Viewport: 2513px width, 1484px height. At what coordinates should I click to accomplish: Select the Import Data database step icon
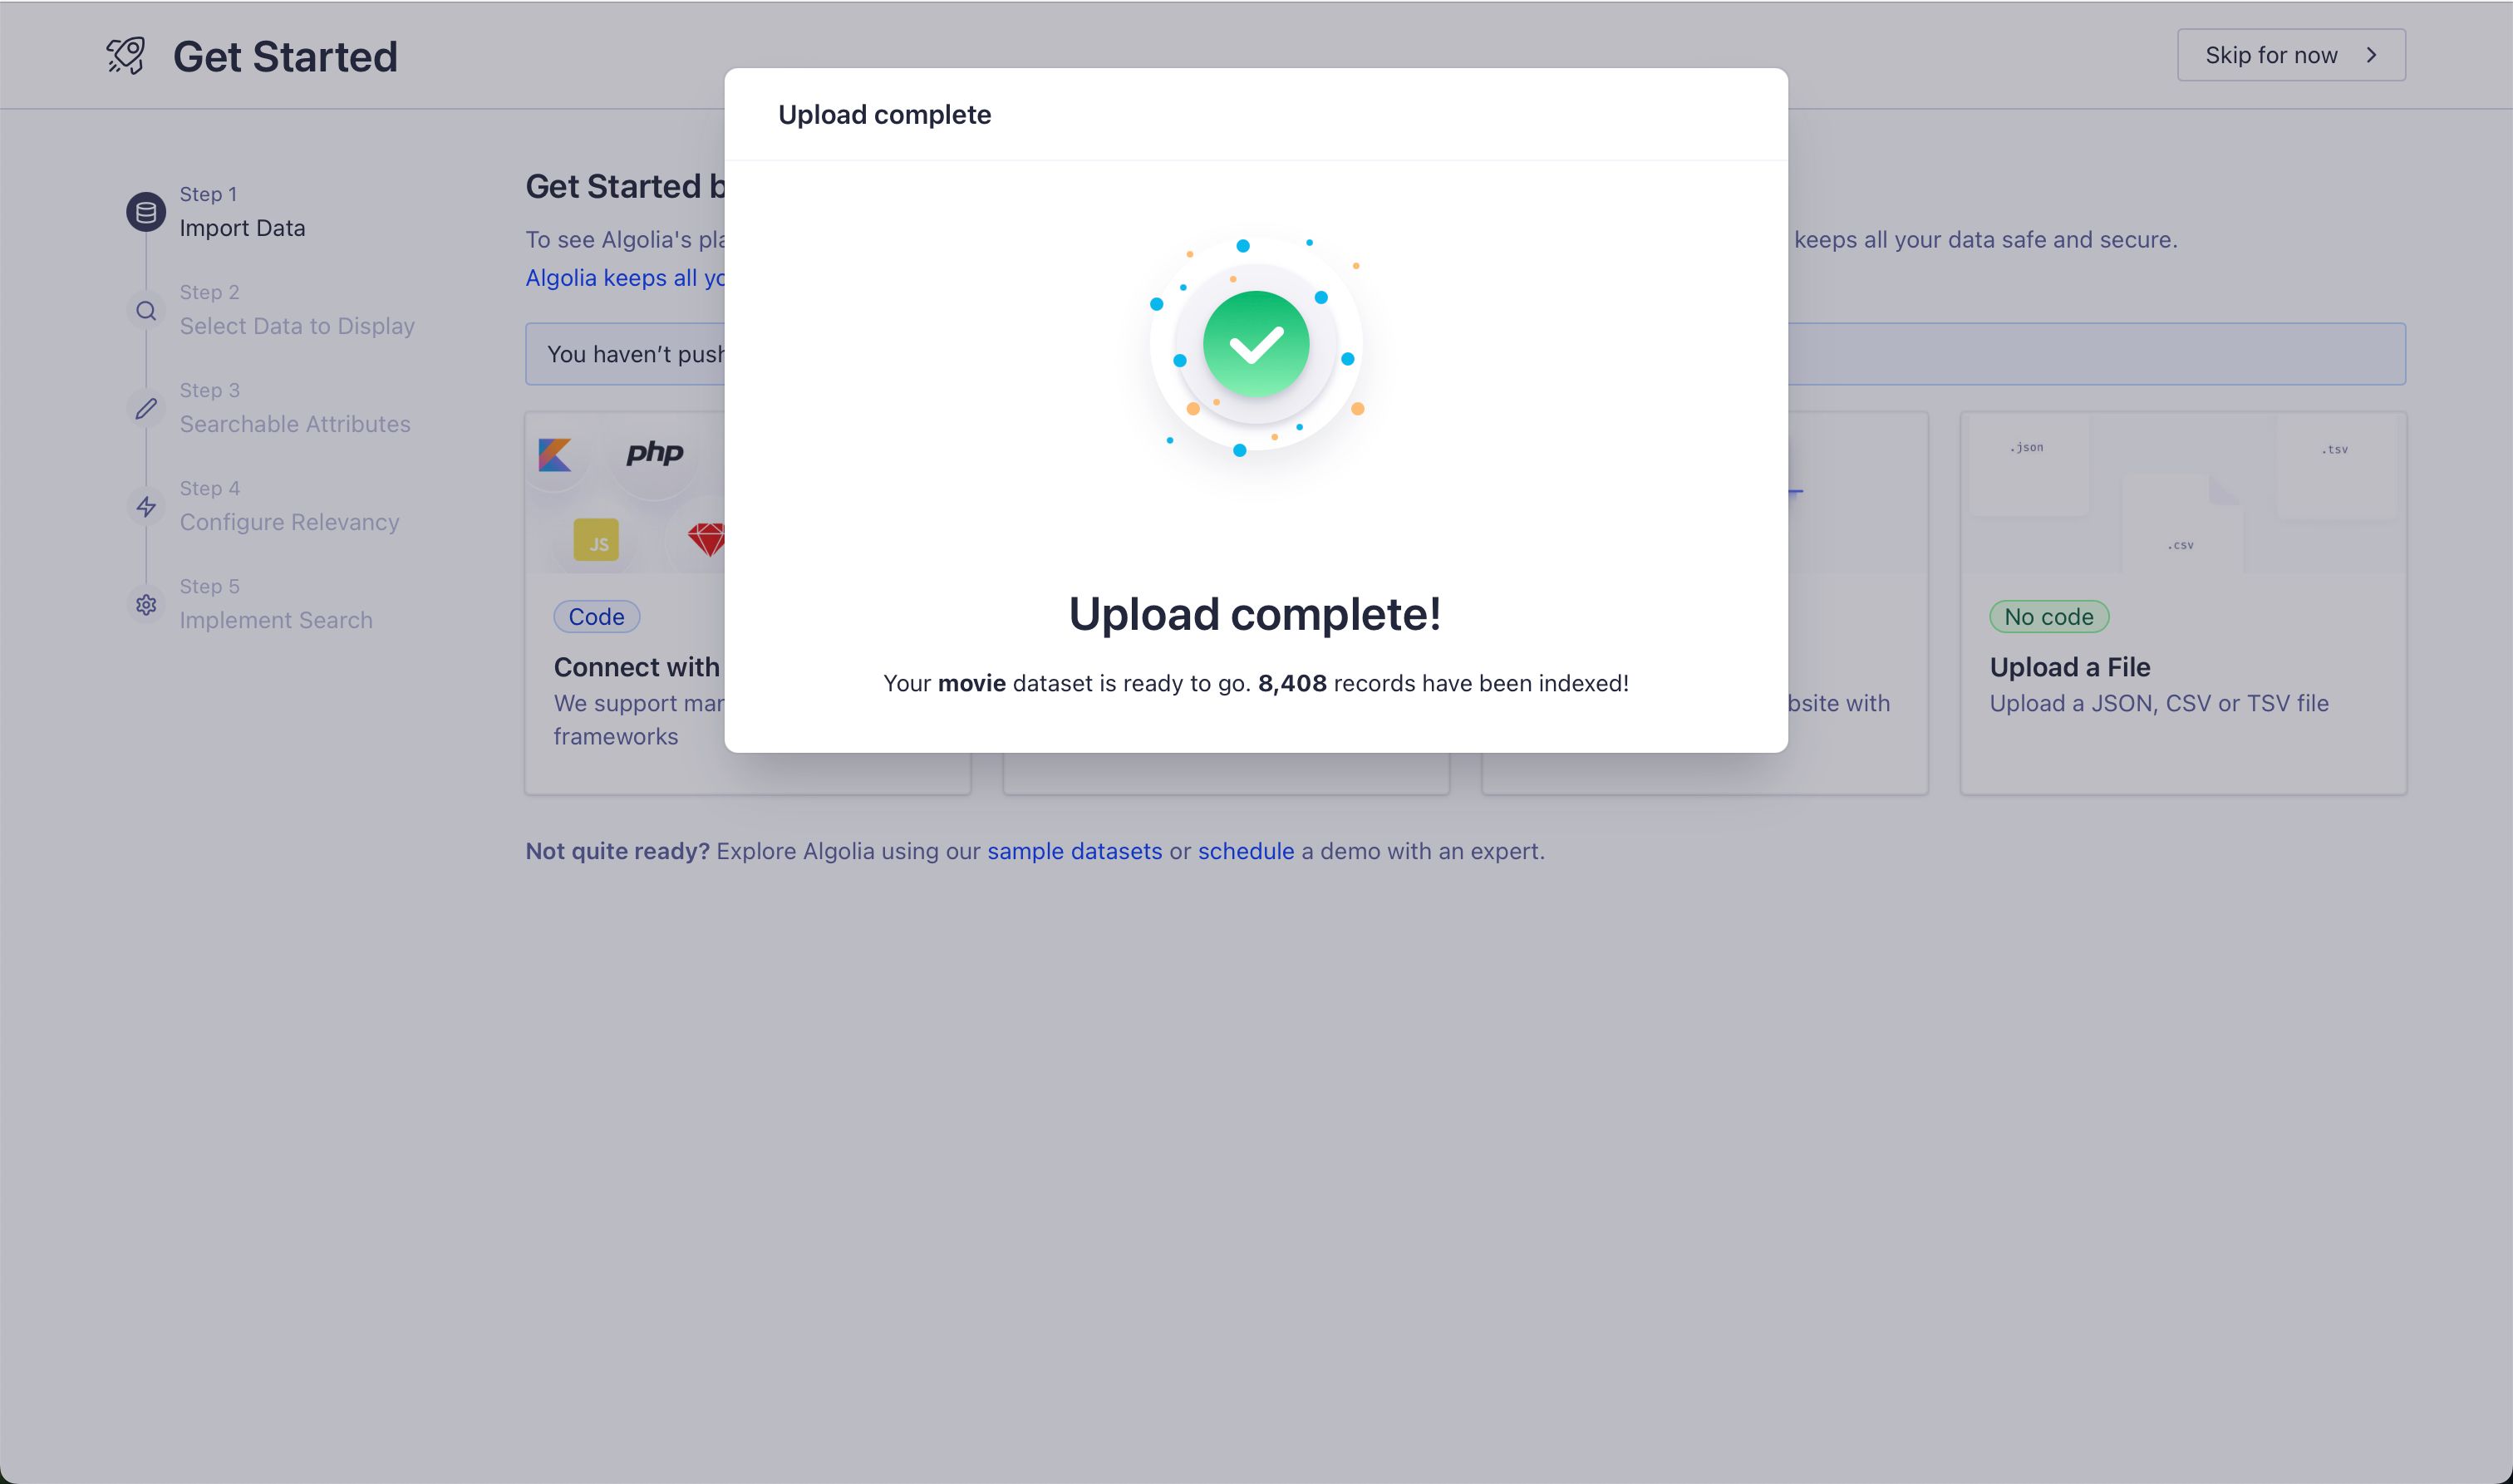pos(146,212)
